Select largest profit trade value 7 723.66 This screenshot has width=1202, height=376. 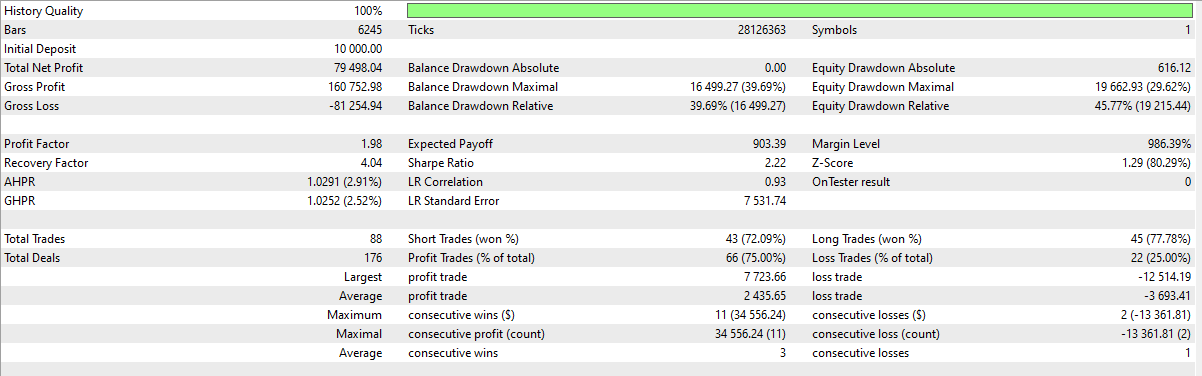pos(766,277)
